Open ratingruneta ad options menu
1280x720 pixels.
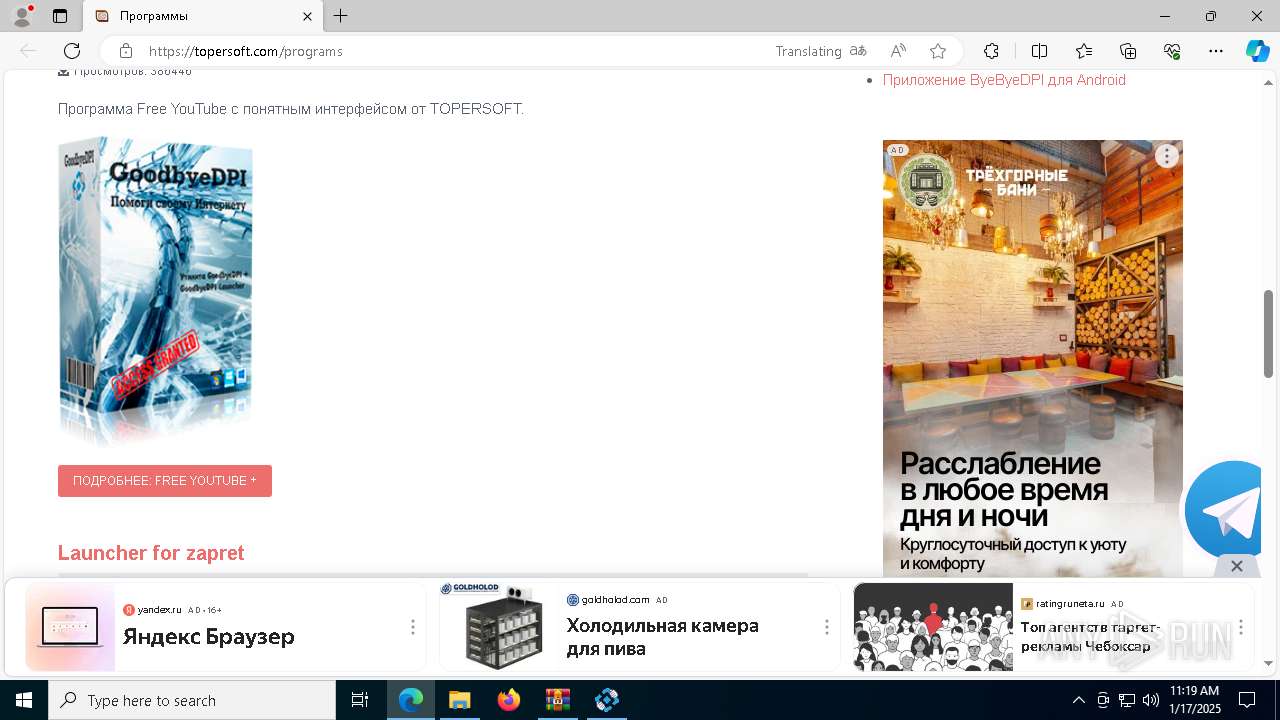pos(1241,627)
